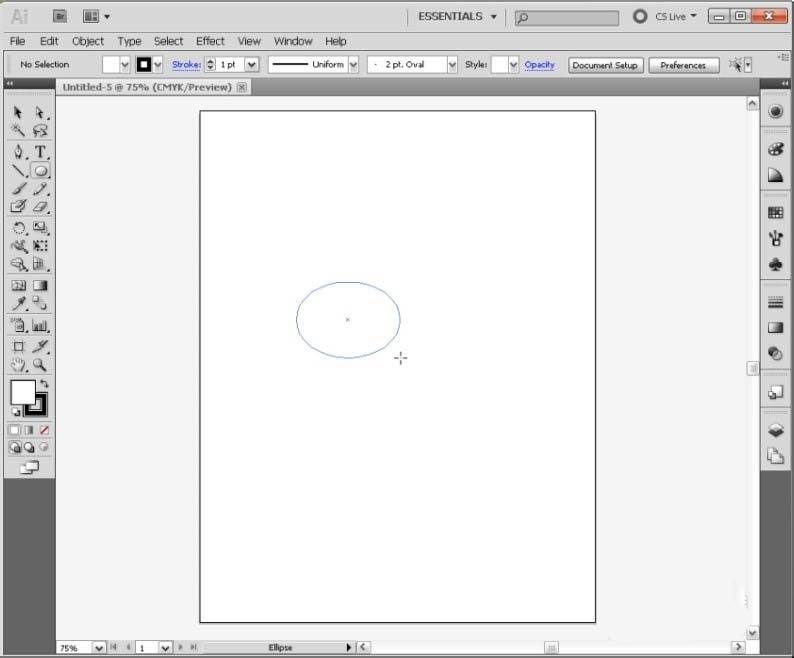Open the Symbols panel icon
Image resolution: width=794 pixels, height=658 pixels.
(775, 265)
